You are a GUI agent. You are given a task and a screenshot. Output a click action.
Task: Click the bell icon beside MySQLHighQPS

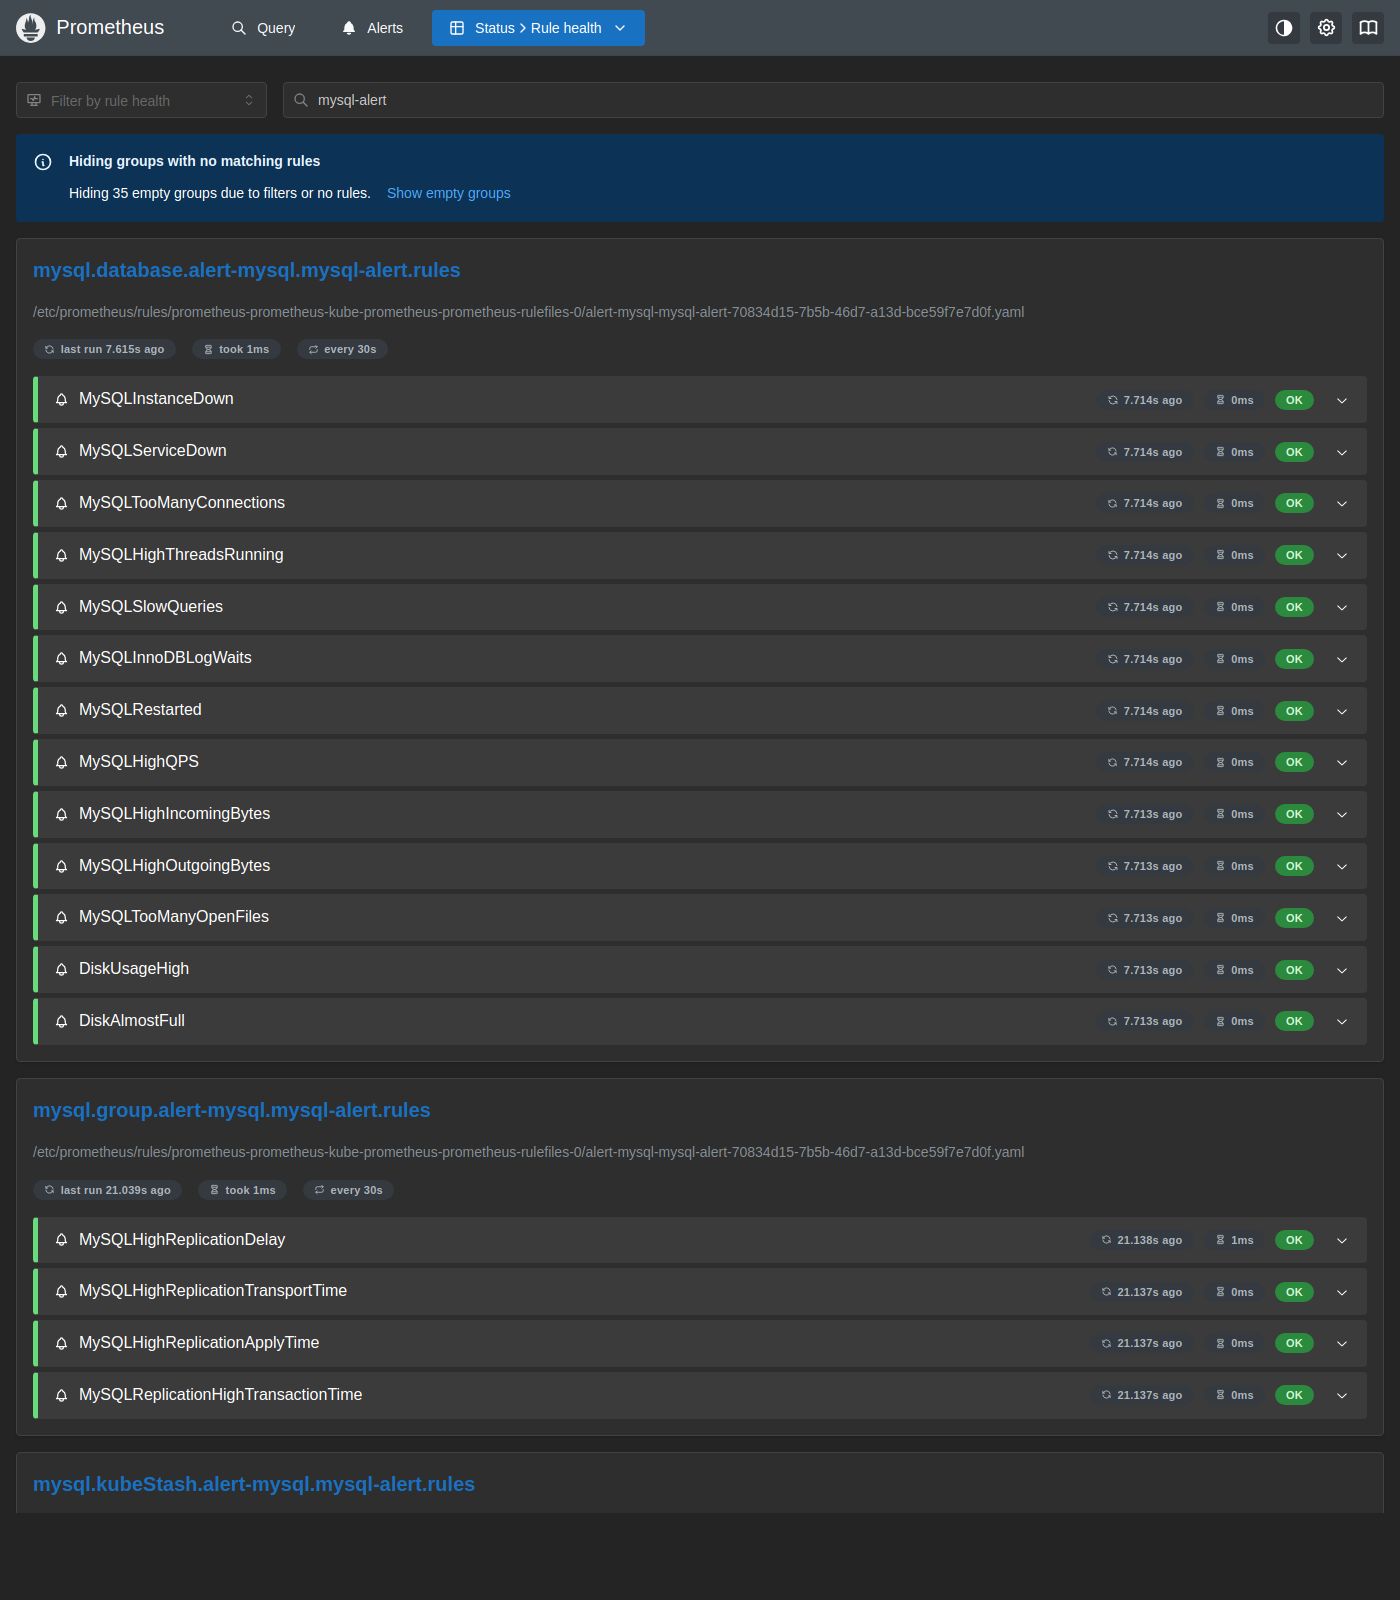click(x=61, y=762)
